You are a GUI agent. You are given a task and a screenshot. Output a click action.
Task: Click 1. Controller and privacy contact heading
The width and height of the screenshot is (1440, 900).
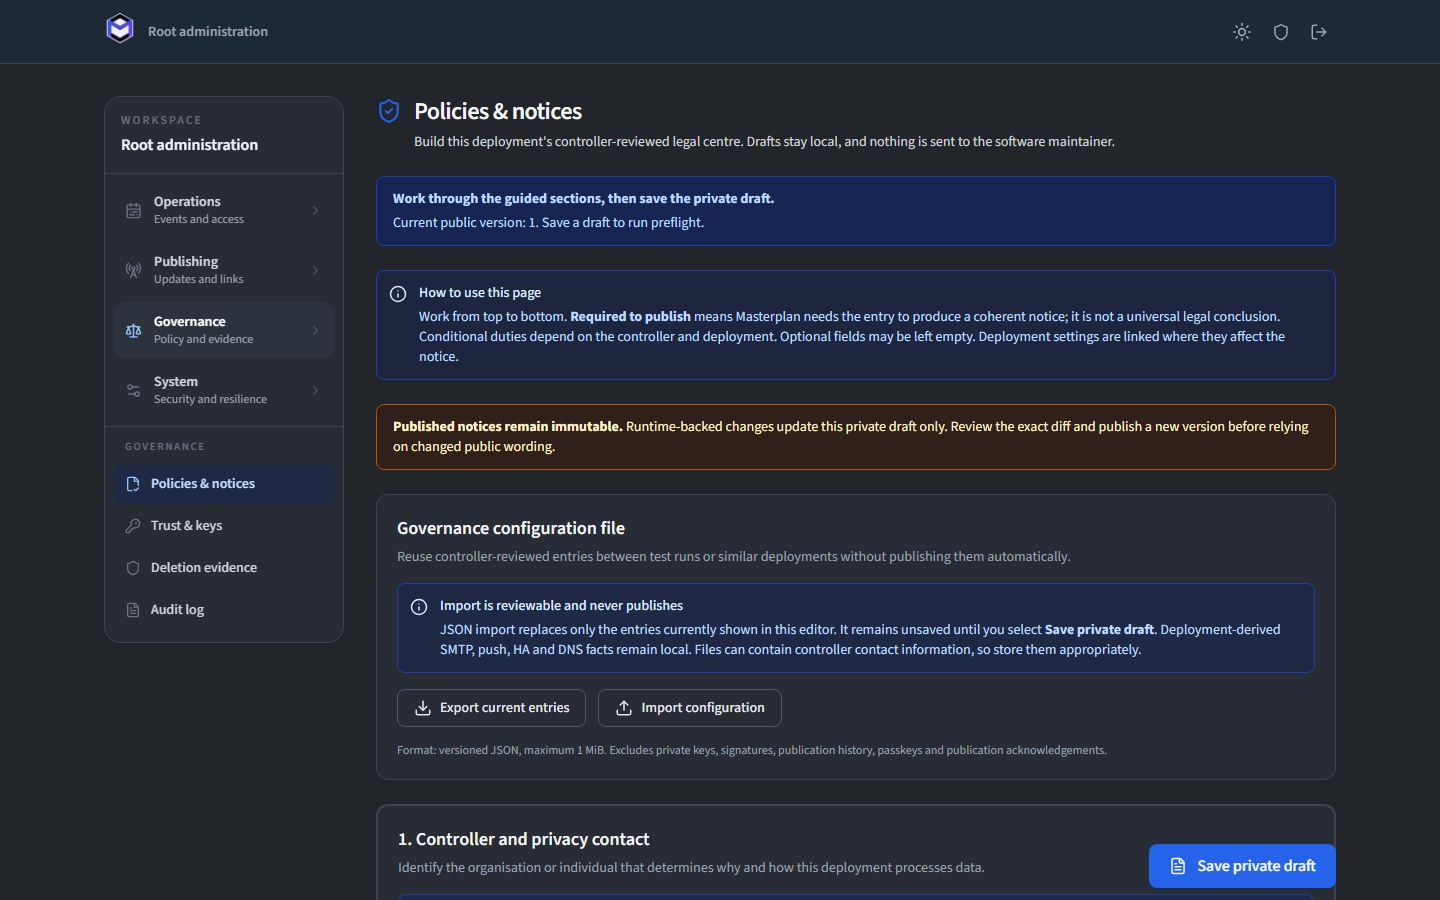[524, 839]
